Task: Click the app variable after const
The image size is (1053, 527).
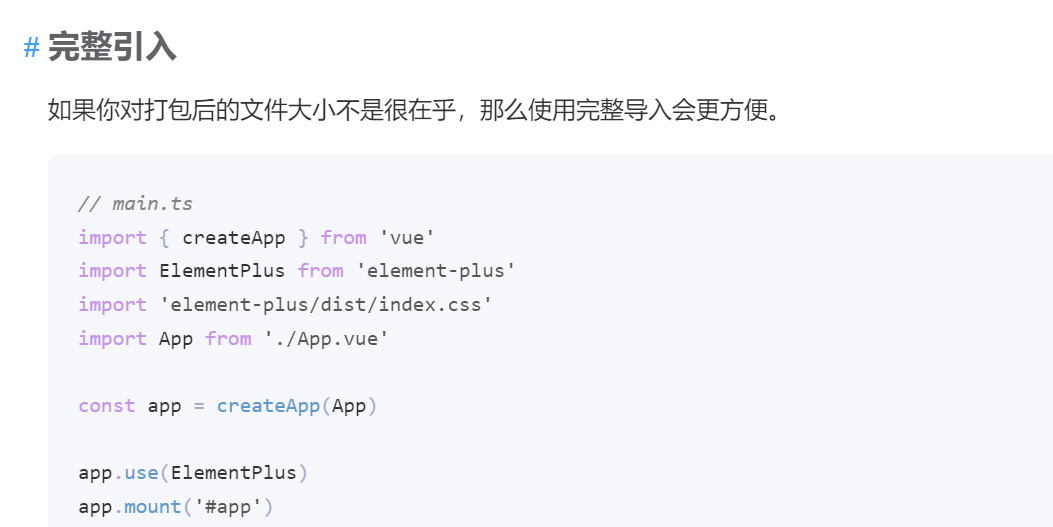Action: click(x=165, y=406)
